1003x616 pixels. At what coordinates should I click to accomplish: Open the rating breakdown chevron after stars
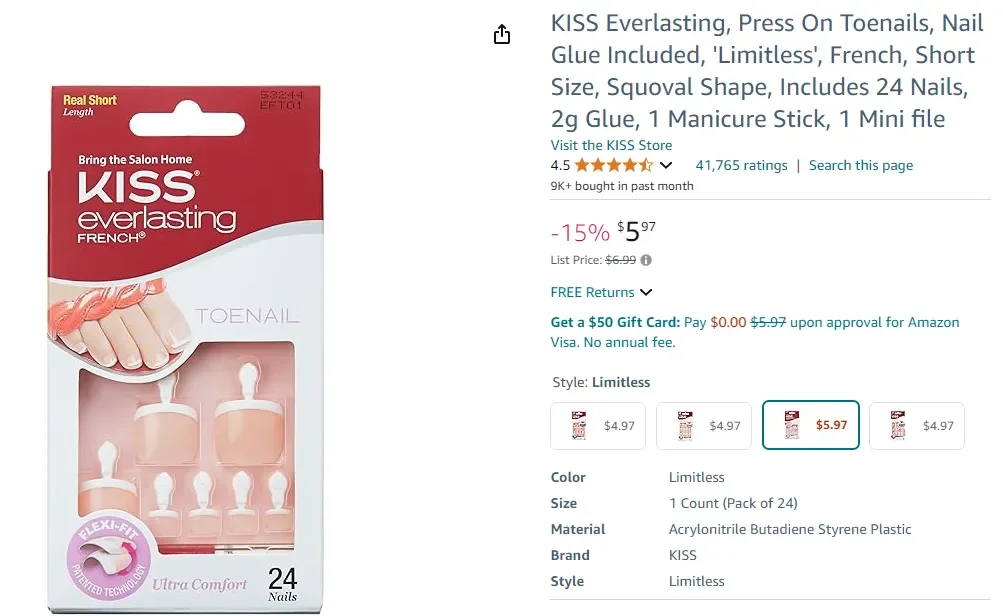point(667,166)
